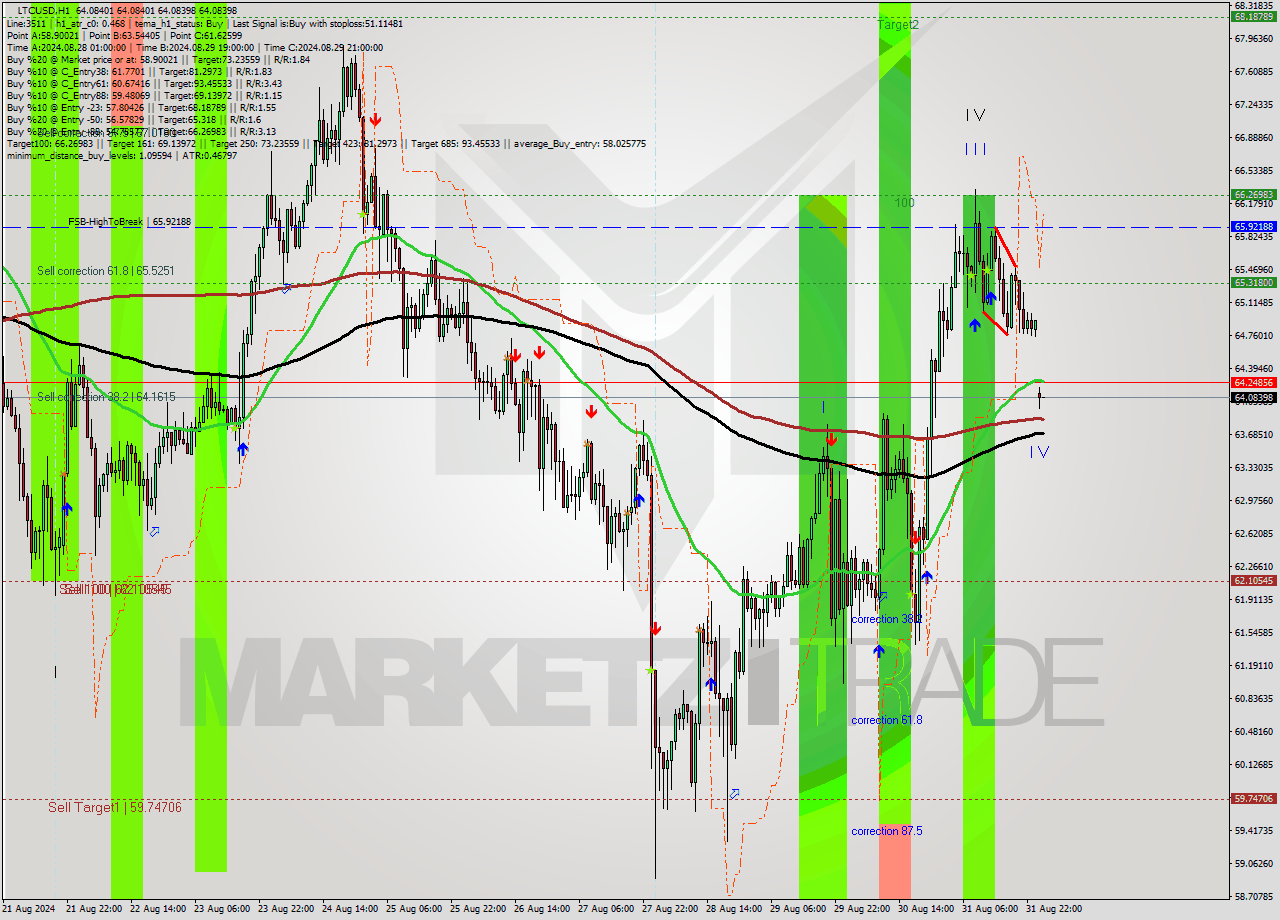
Task: Click the 100 level label on green band
Action: [904, 203]
